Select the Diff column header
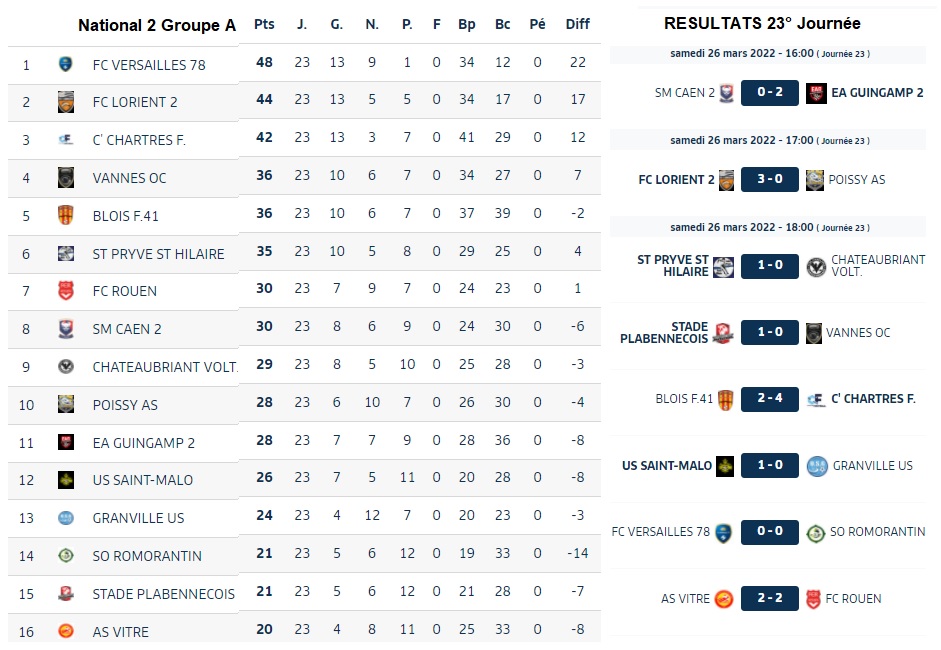 [577, 25]
